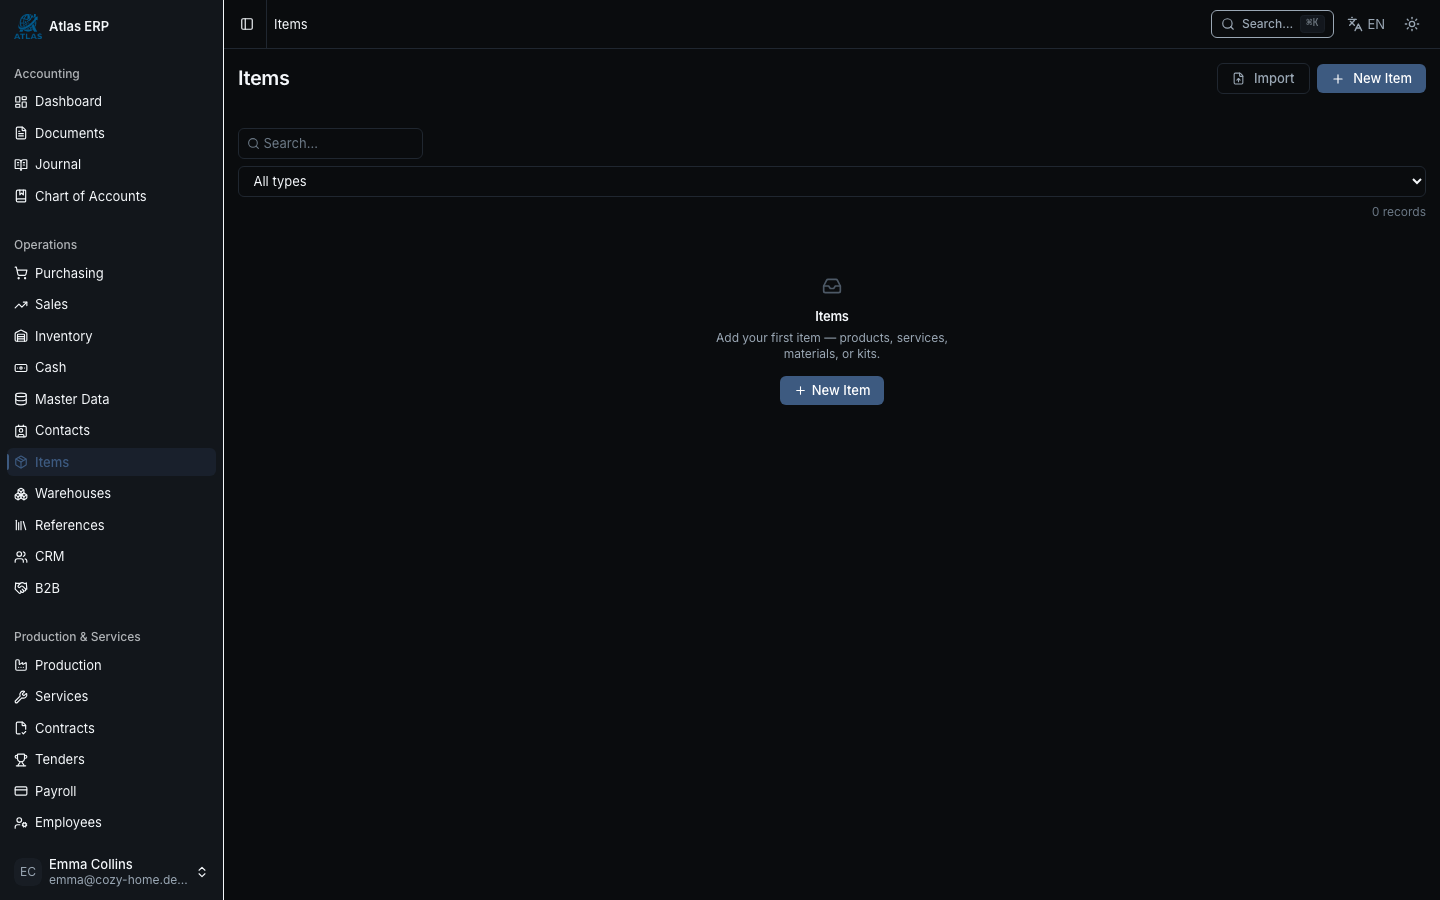Click the "Operations" section heading
Image resolution: width=1440 pixels, height=900 pixels.
(46, 245)
